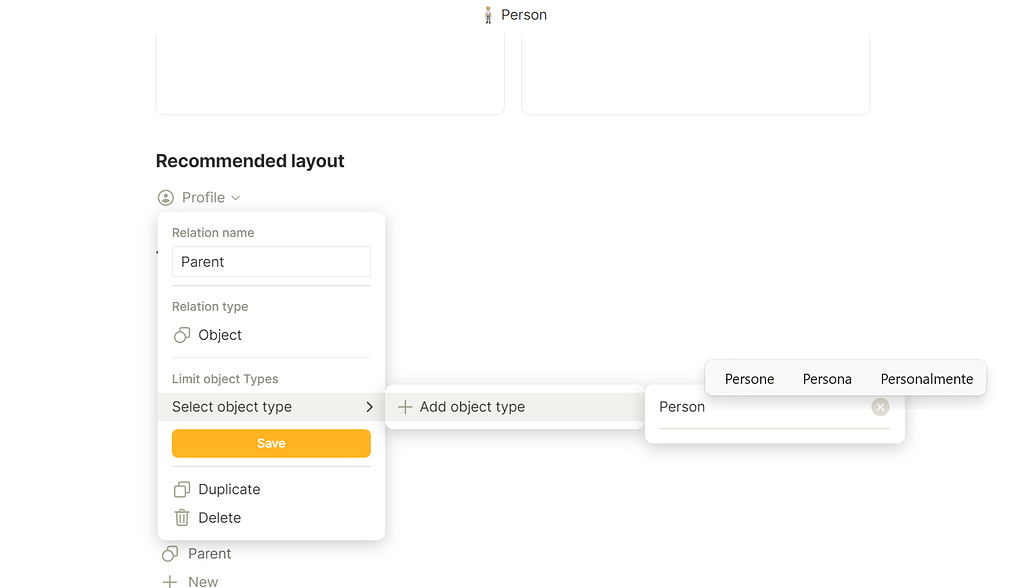Select Duplicate from the relation menu
This screenshot has width=1024, height=588.
pyautogui.click(x=227, y=489)
